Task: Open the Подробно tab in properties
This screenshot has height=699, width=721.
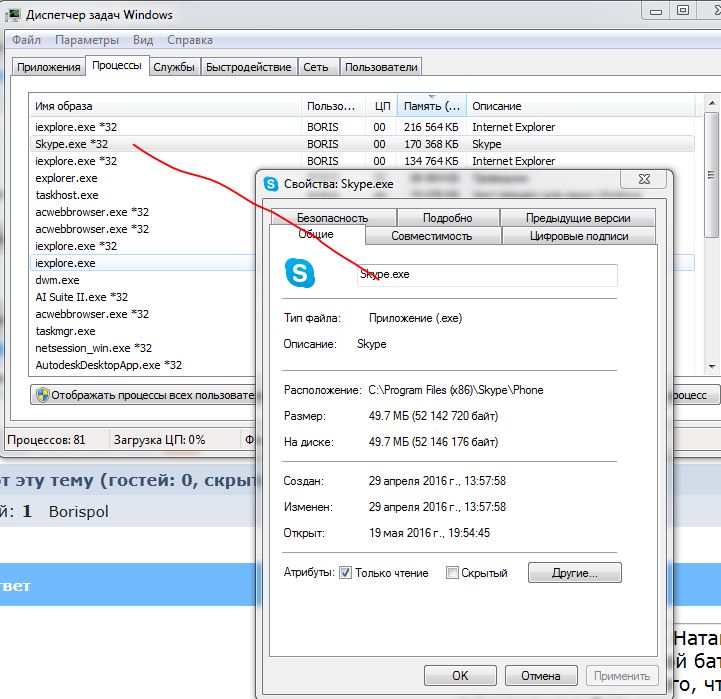Action: [x=448, y=218]
